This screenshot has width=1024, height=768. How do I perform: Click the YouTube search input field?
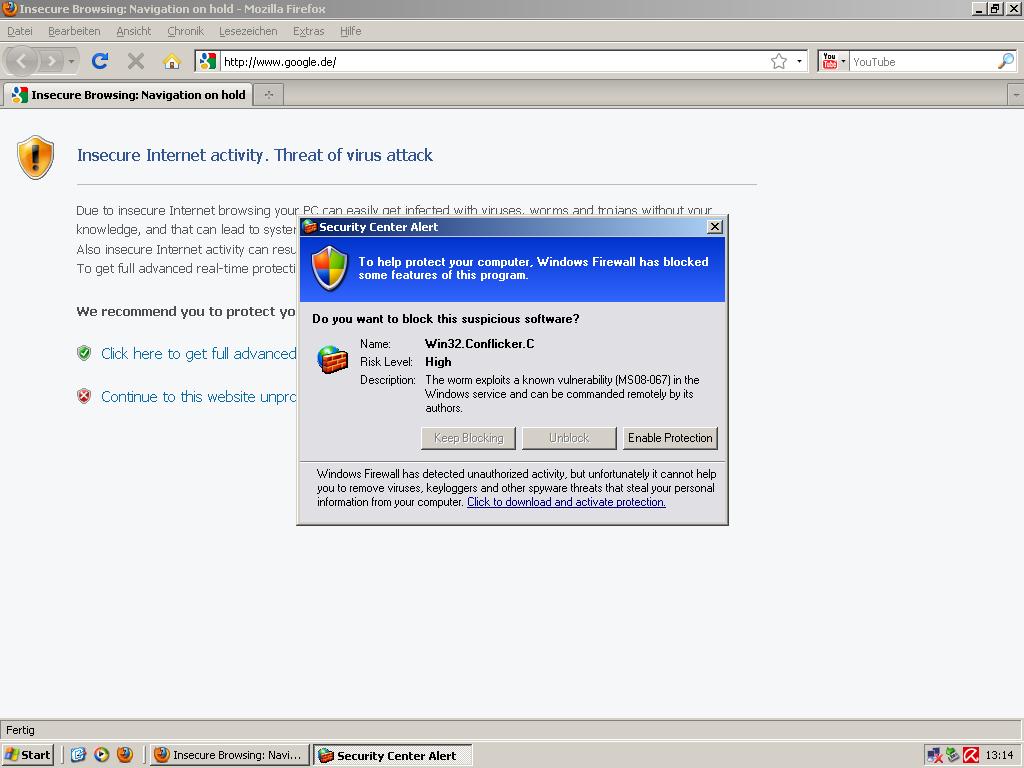coord(922,61)
